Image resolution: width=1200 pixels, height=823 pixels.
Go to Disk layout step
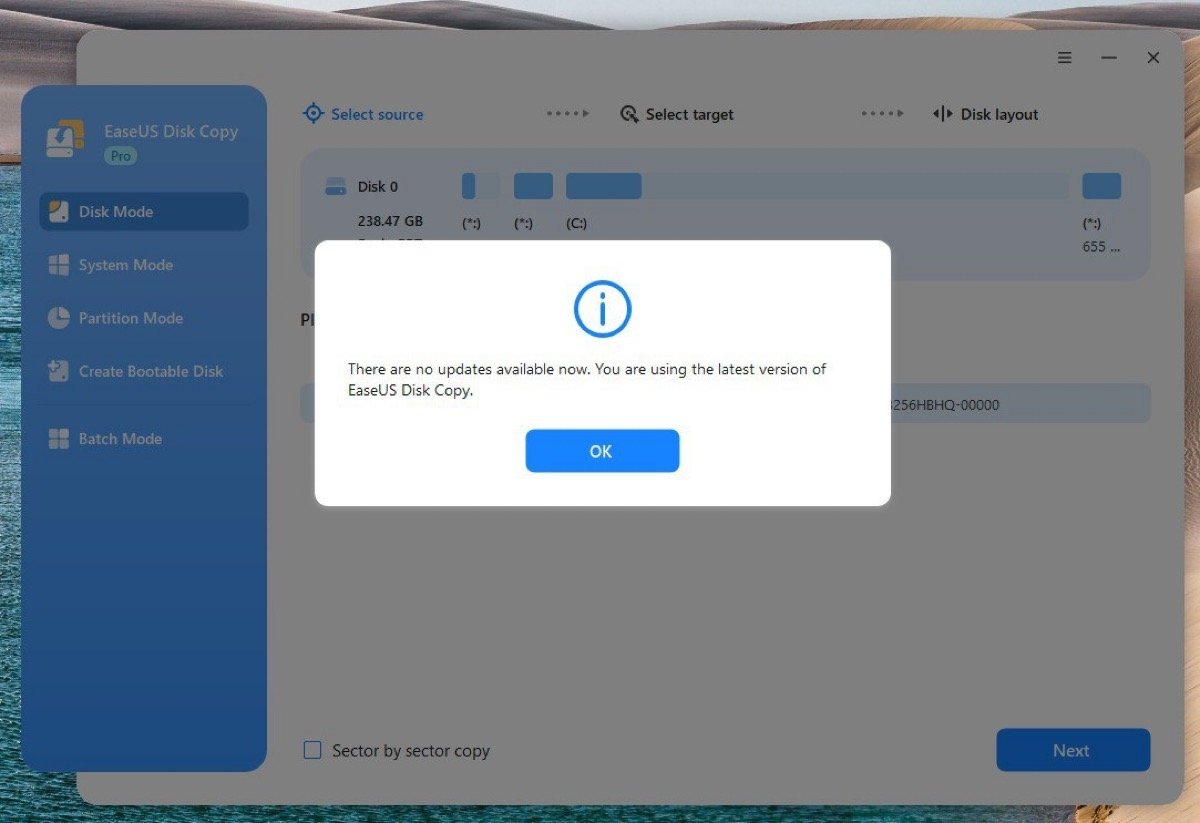tap(985, 114)
